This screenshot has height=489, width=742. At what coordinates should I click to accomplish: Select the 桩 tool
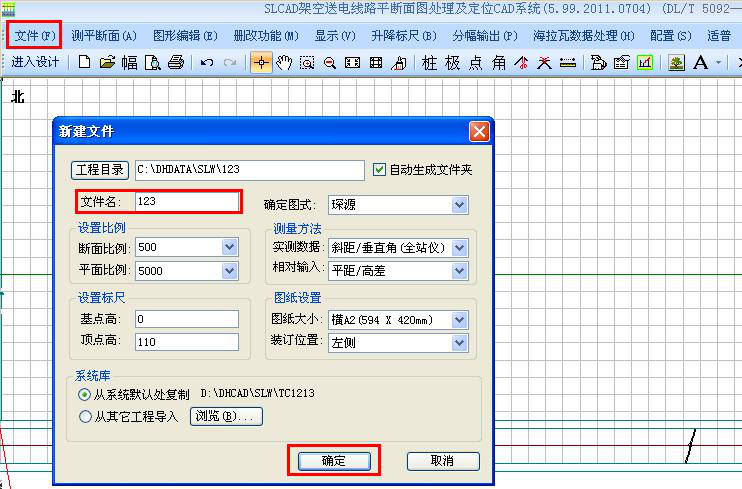pos(429,62)
